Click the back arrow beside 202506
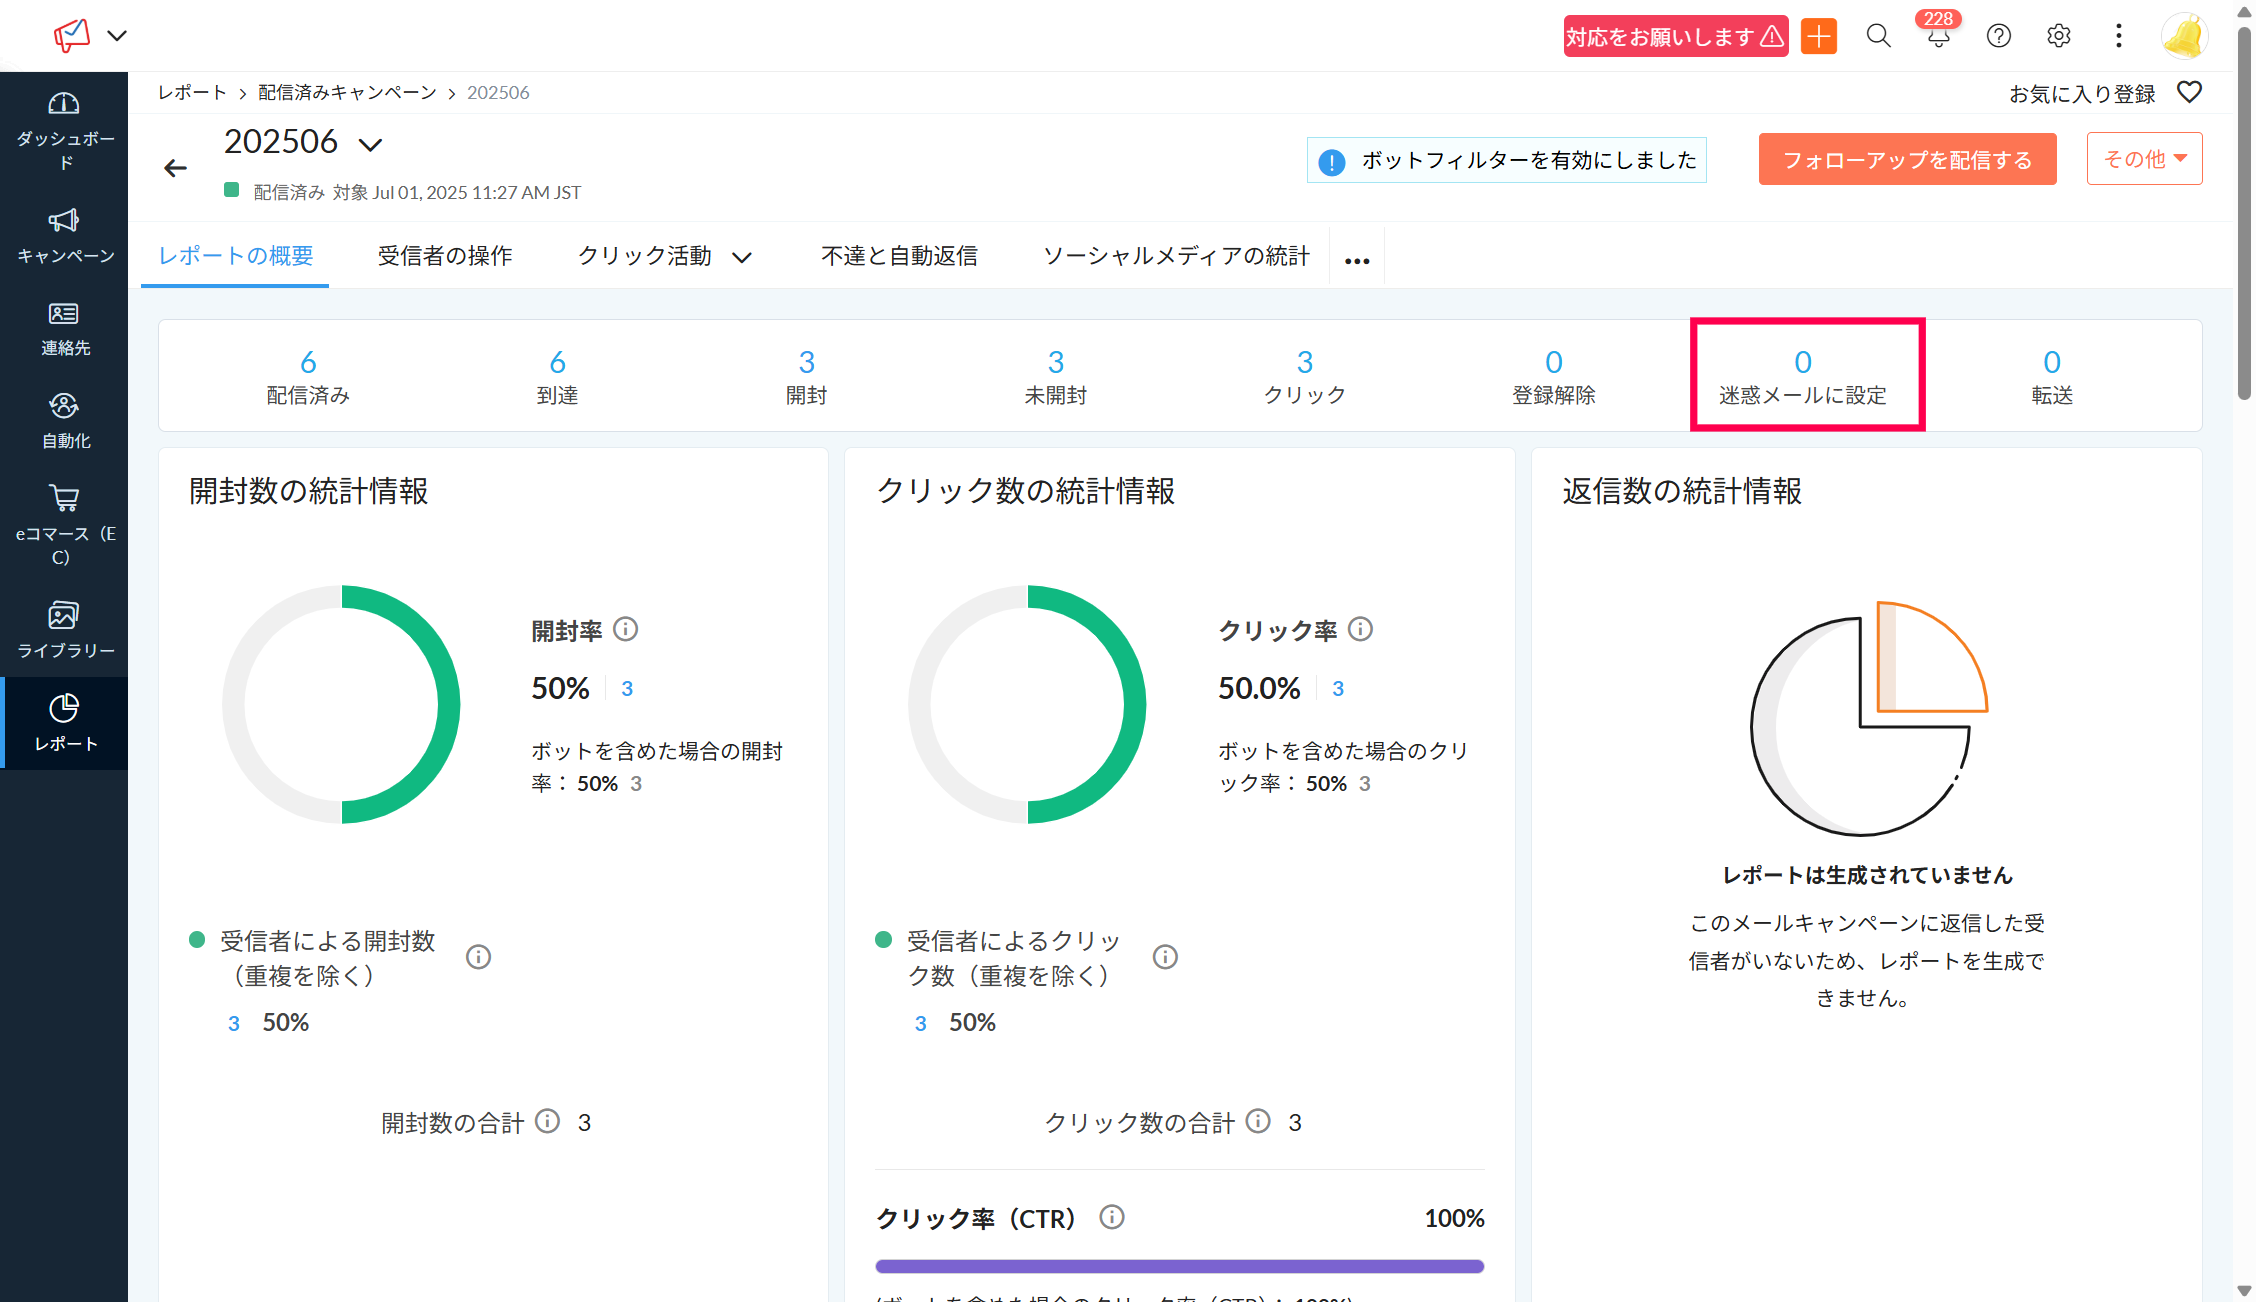Screen dimensions: 2256x1302 tap(176, 168)
